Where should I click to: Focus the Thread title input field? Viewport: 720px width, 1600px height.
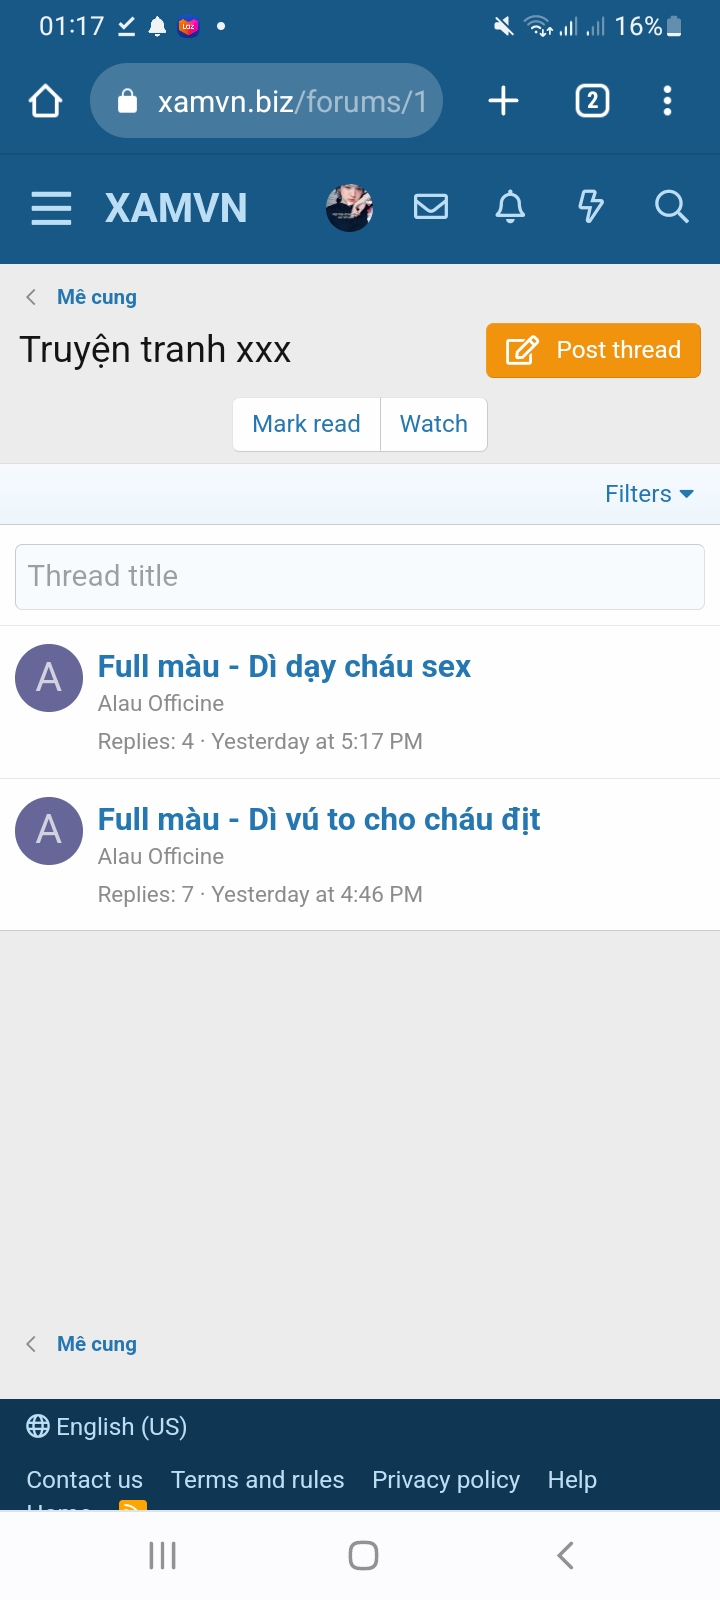360,577
